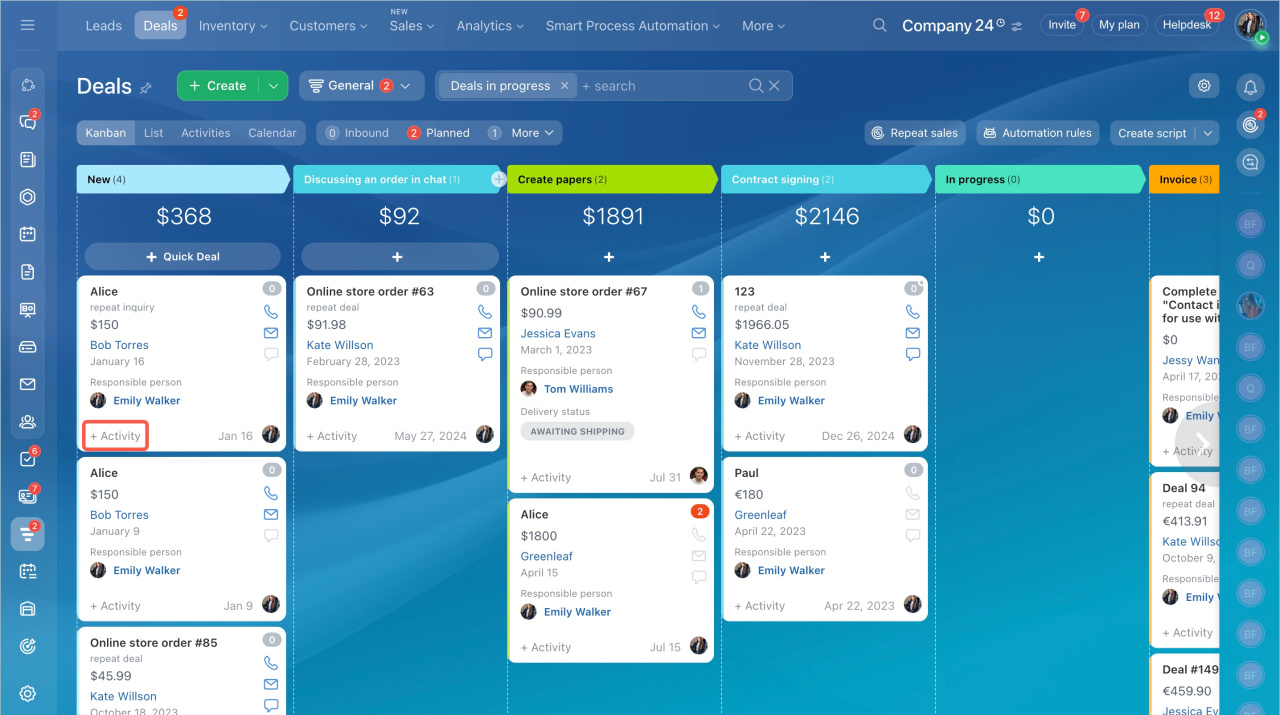1280x715 pixels.
Task: Open Deals page settings gear
Action: point(1204,86)
